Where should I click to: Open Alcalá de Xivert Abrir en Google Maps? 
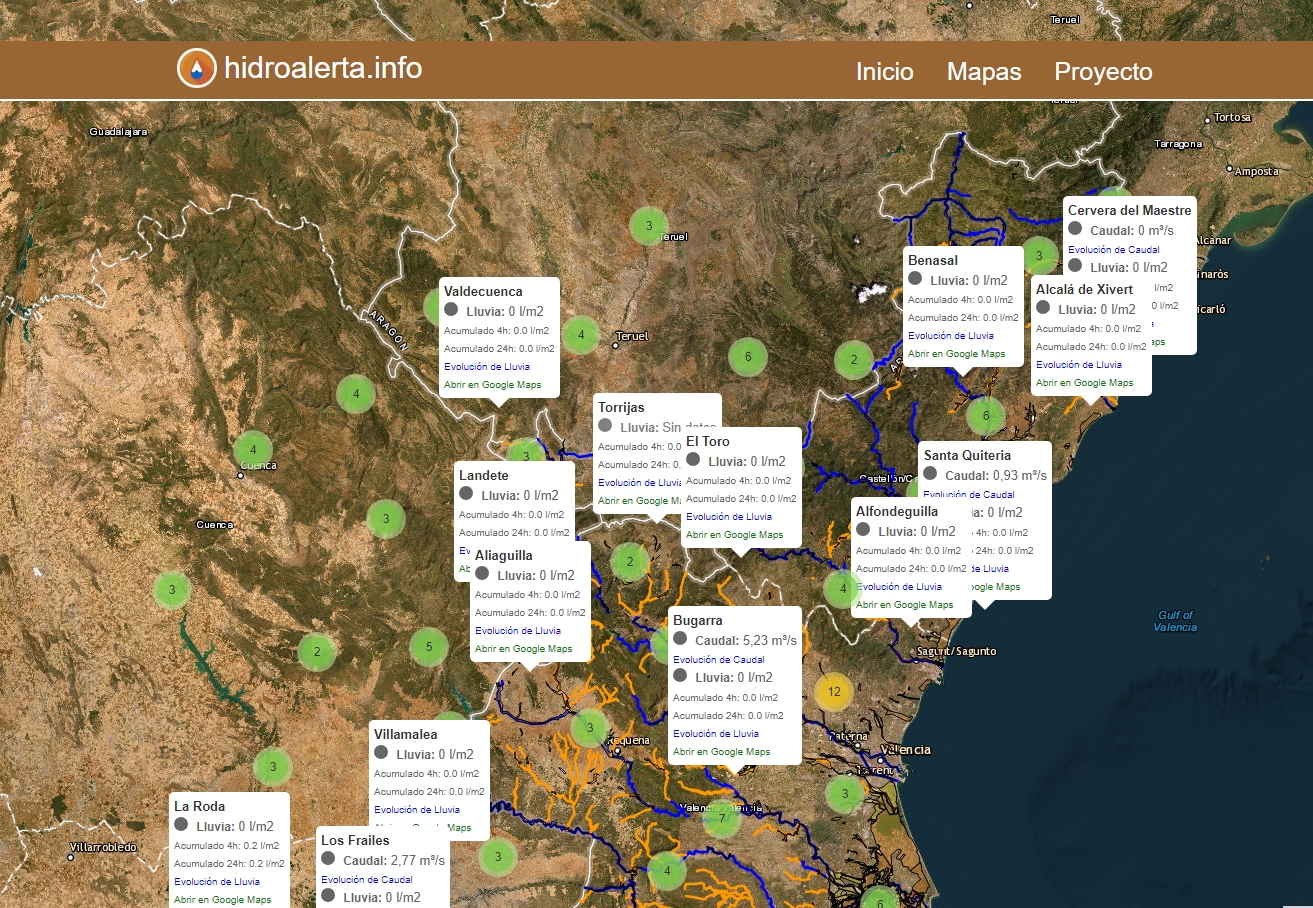click(1085, 383)
